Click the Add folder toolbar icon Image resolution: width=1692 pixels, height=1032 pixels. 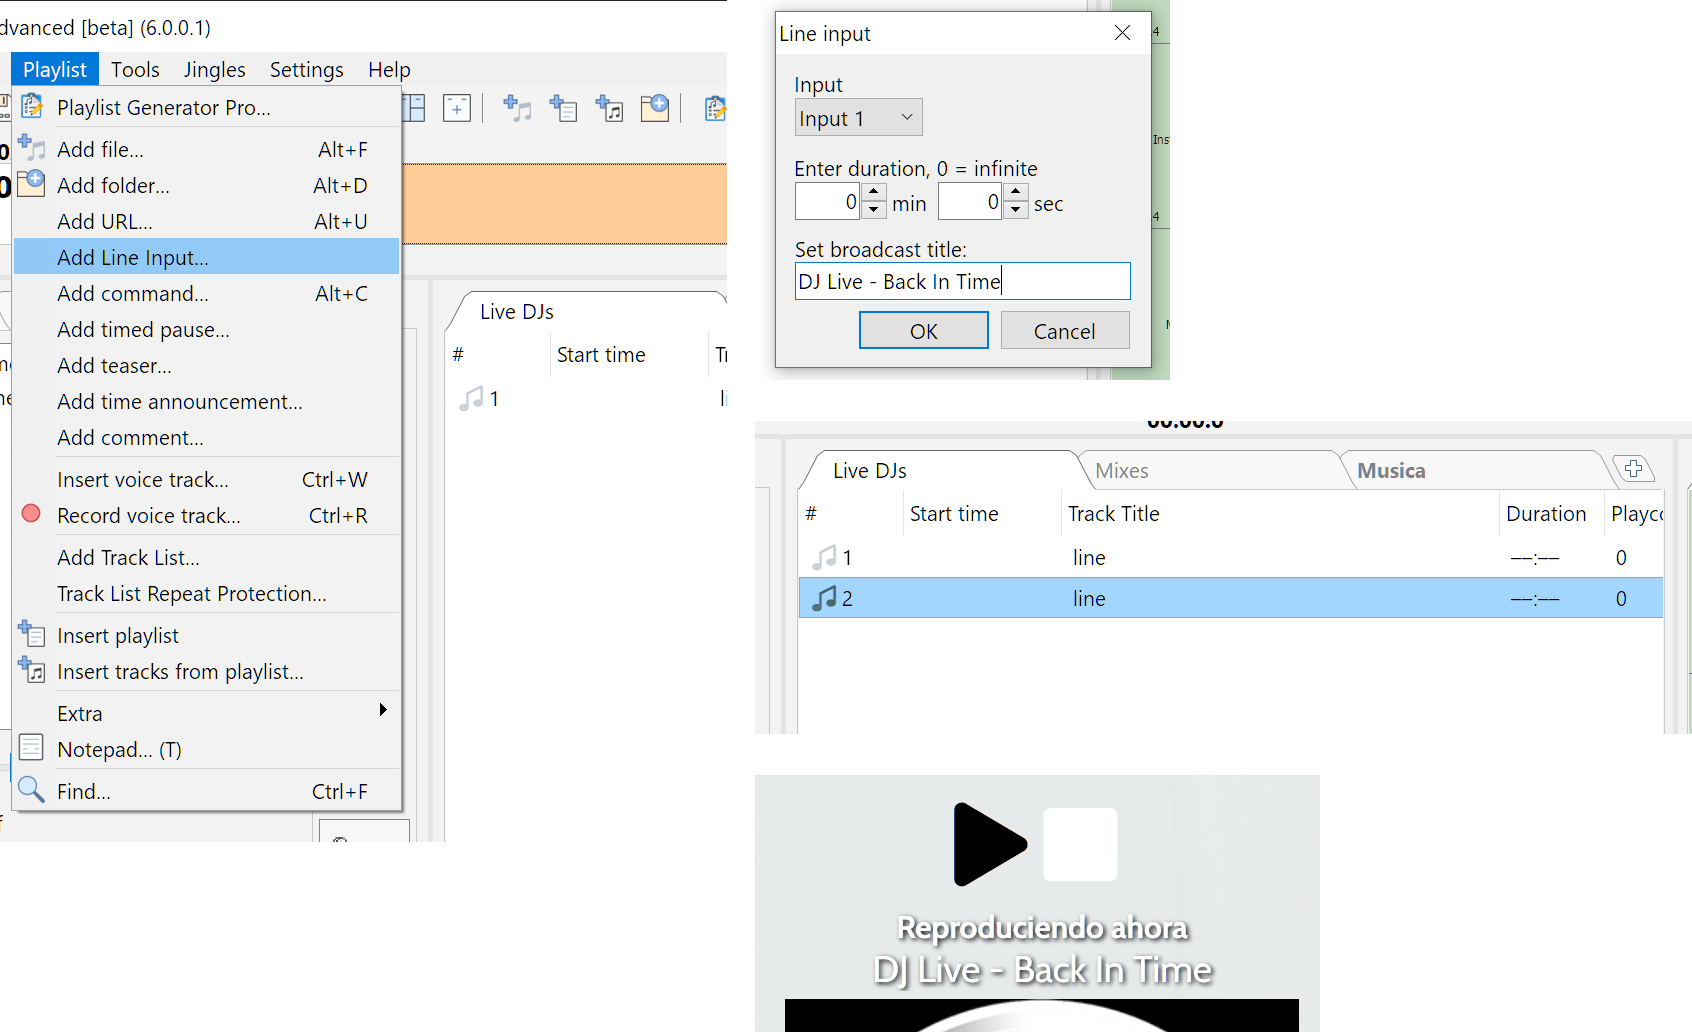(x=655, y=108)
